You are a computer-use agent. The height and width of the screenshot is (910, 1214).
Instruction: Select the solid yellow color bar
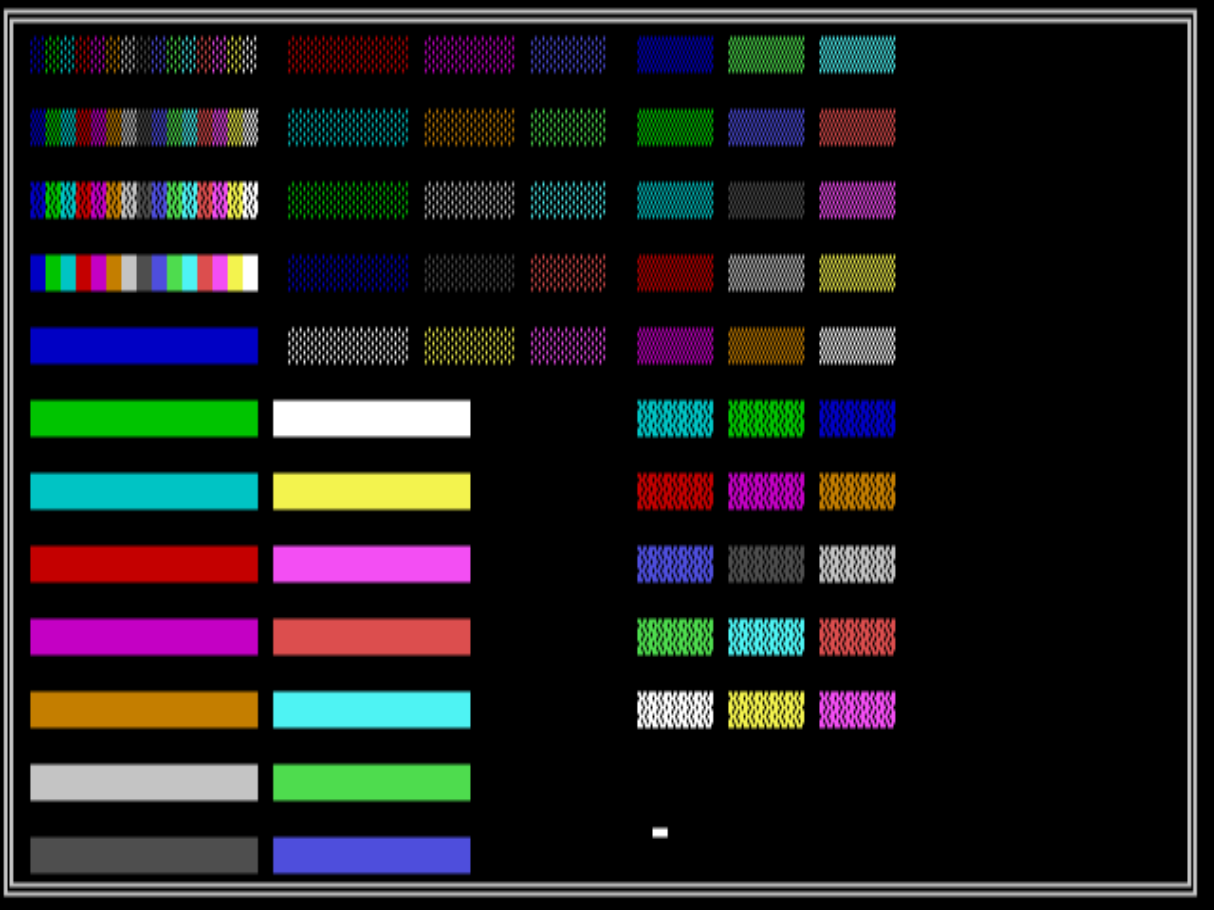[371, 491]
